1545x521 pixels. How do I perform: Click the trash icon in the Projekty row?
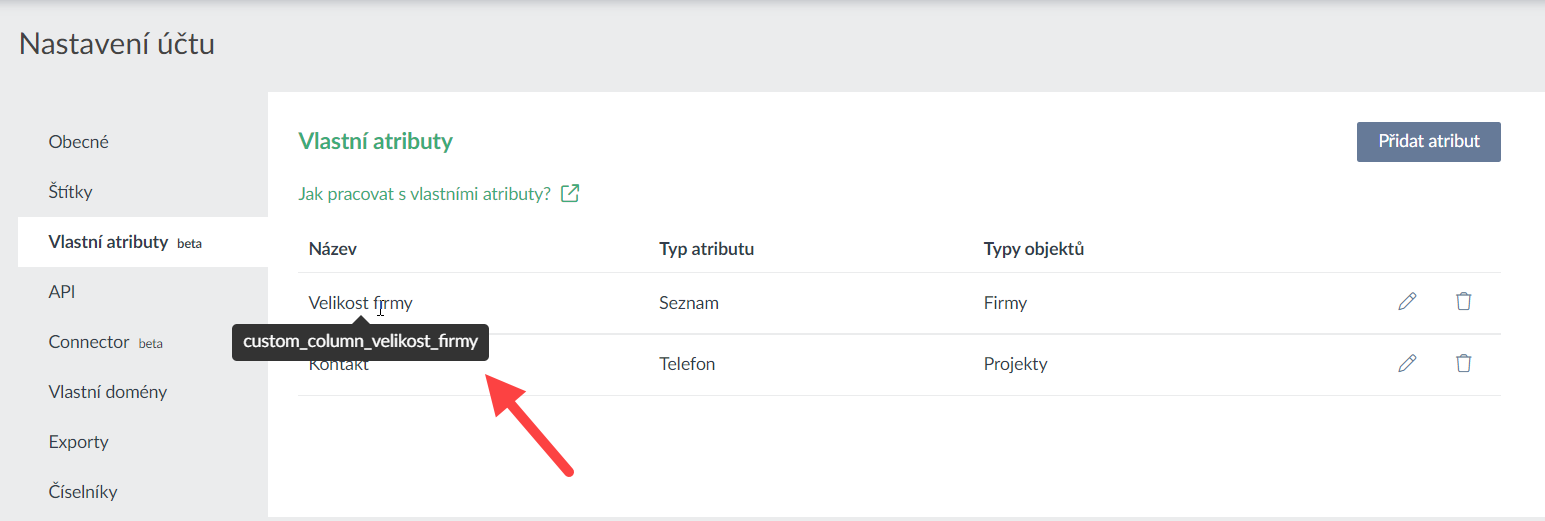pyautogui.click(x=1463, y=363)
